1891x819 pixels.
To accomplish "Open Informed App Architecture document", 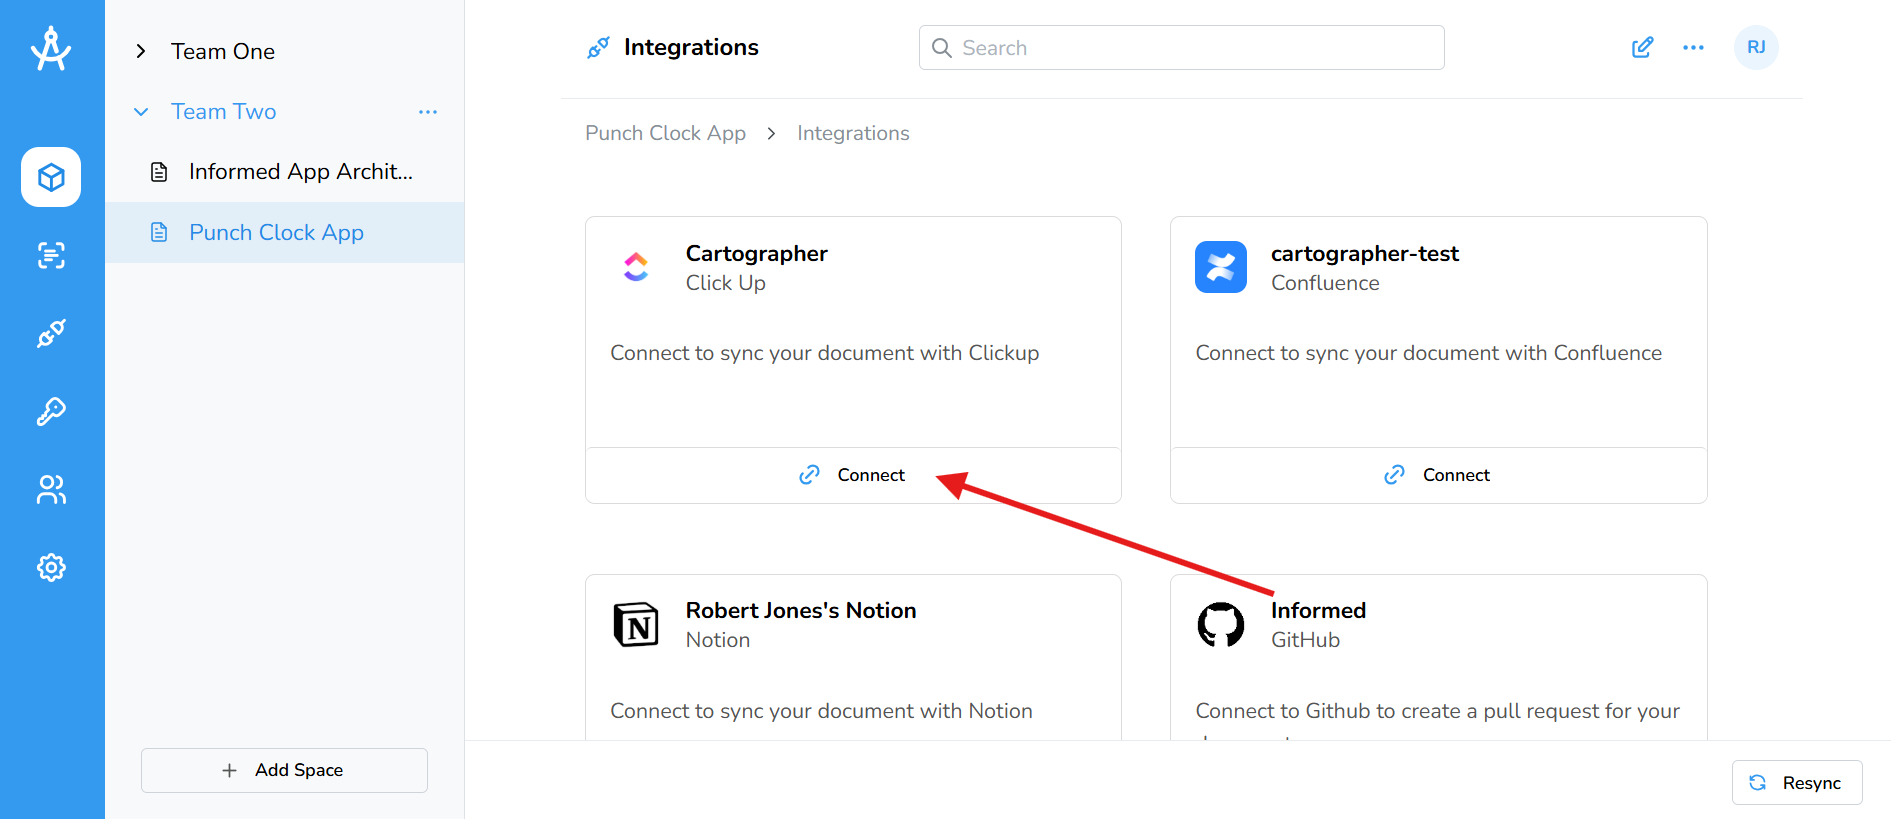I will point(300,172).
